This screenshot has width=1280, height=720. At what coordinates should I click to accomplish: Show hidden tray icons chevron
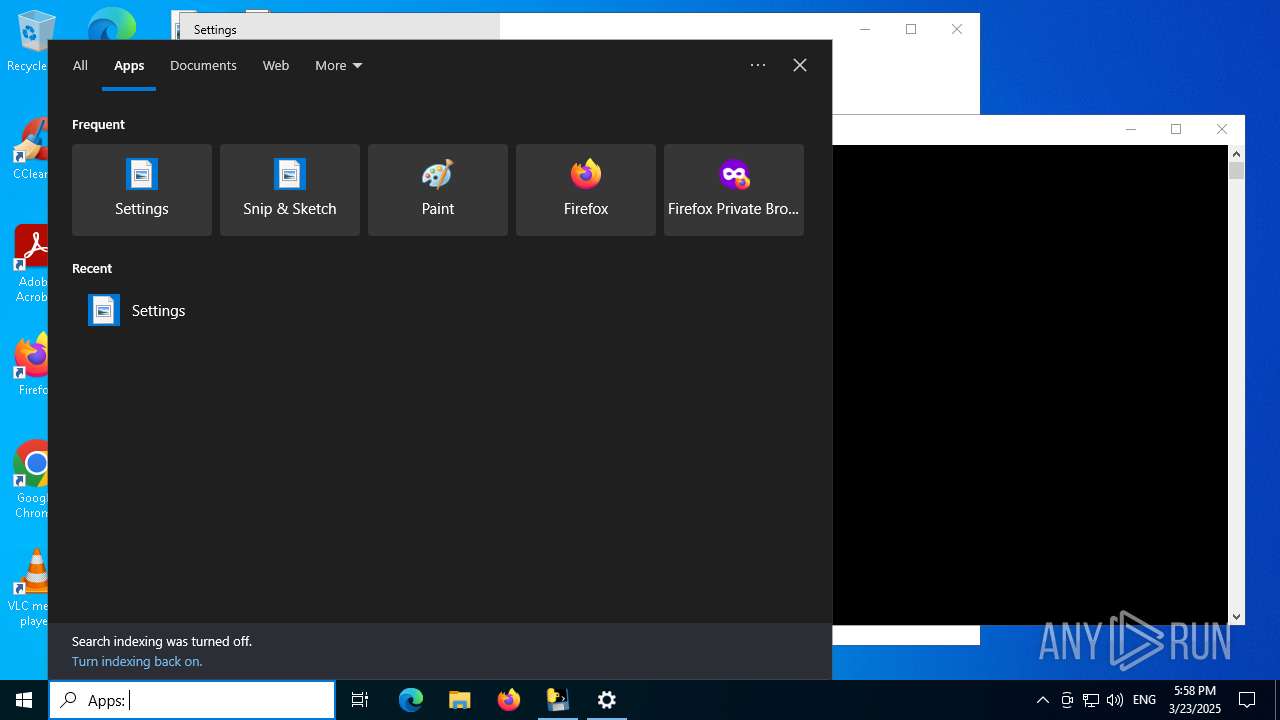pos(1043,700)
